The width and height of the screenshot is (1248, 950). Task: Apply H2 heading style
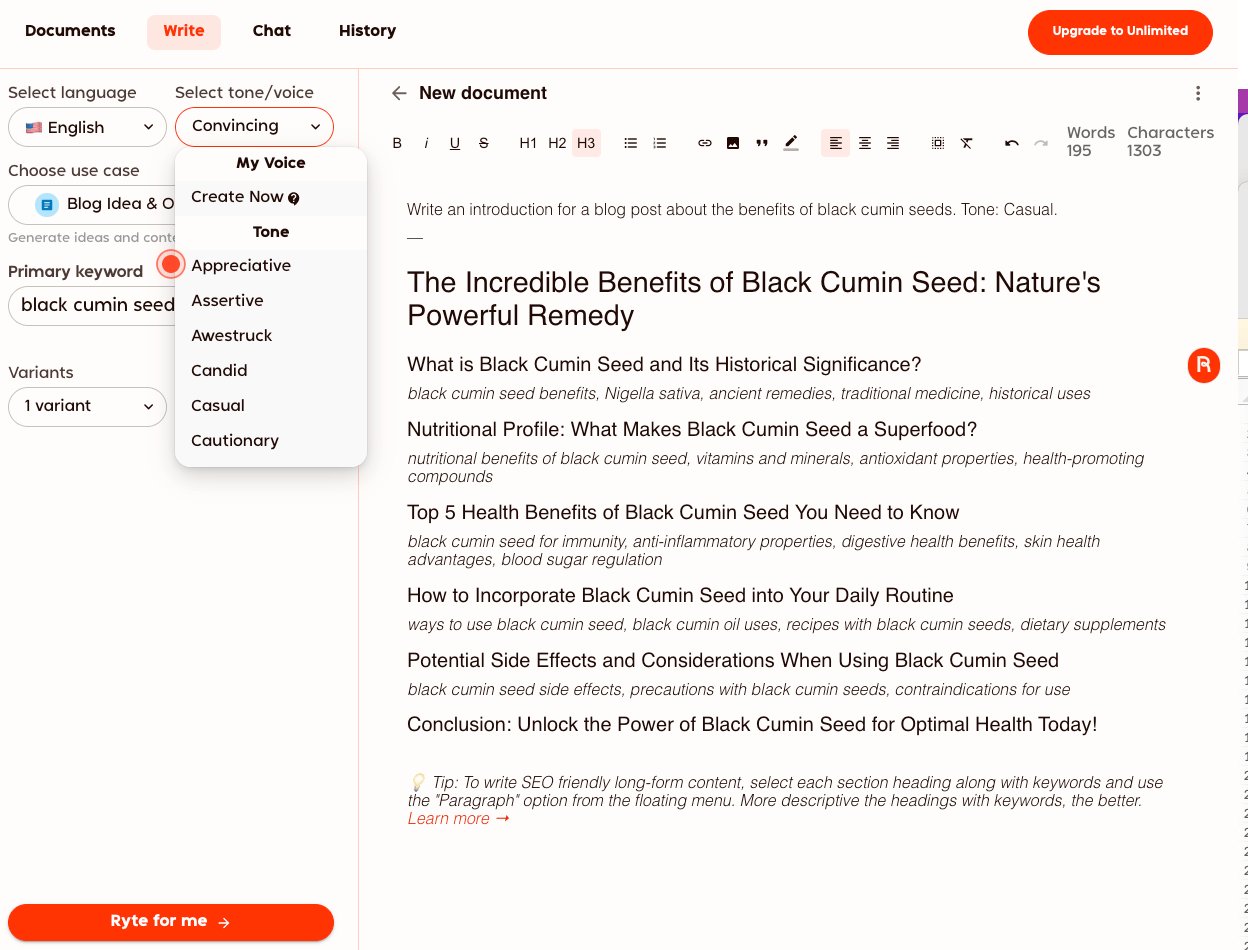click(x=557, y=143)
